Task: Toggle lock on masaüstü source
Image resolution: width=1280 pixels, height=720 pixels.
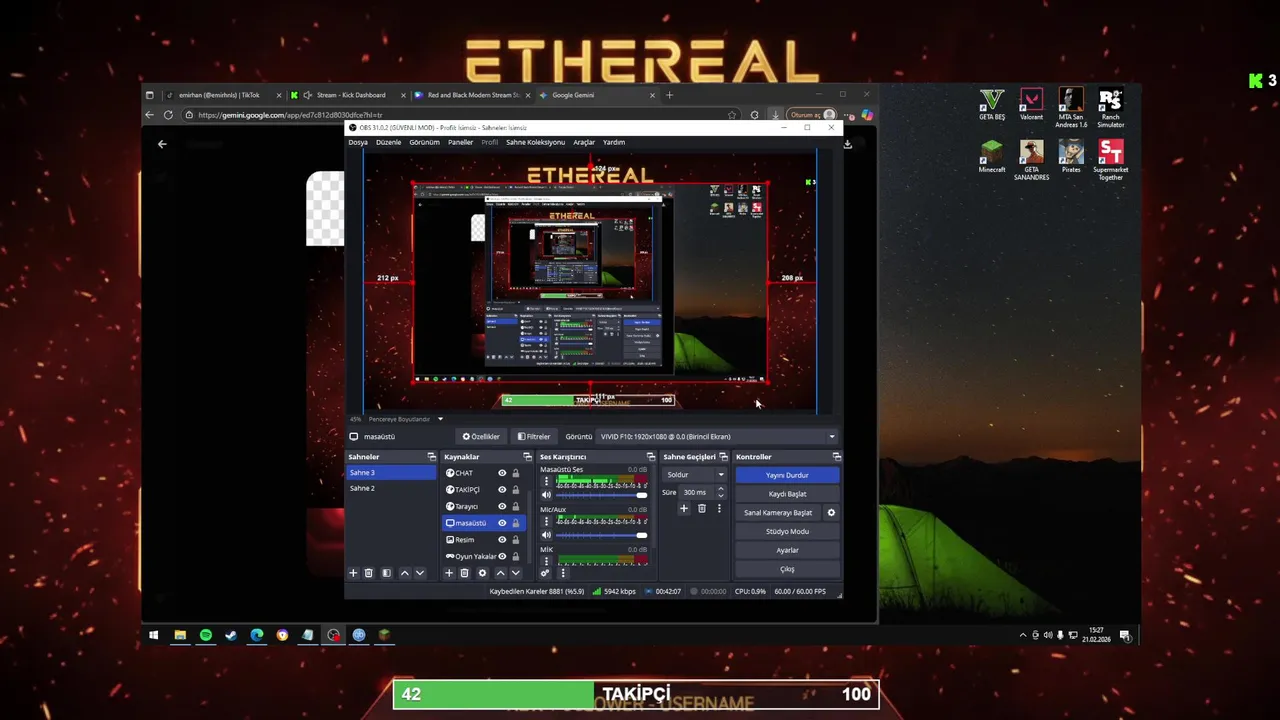Action: pos(516,523)
